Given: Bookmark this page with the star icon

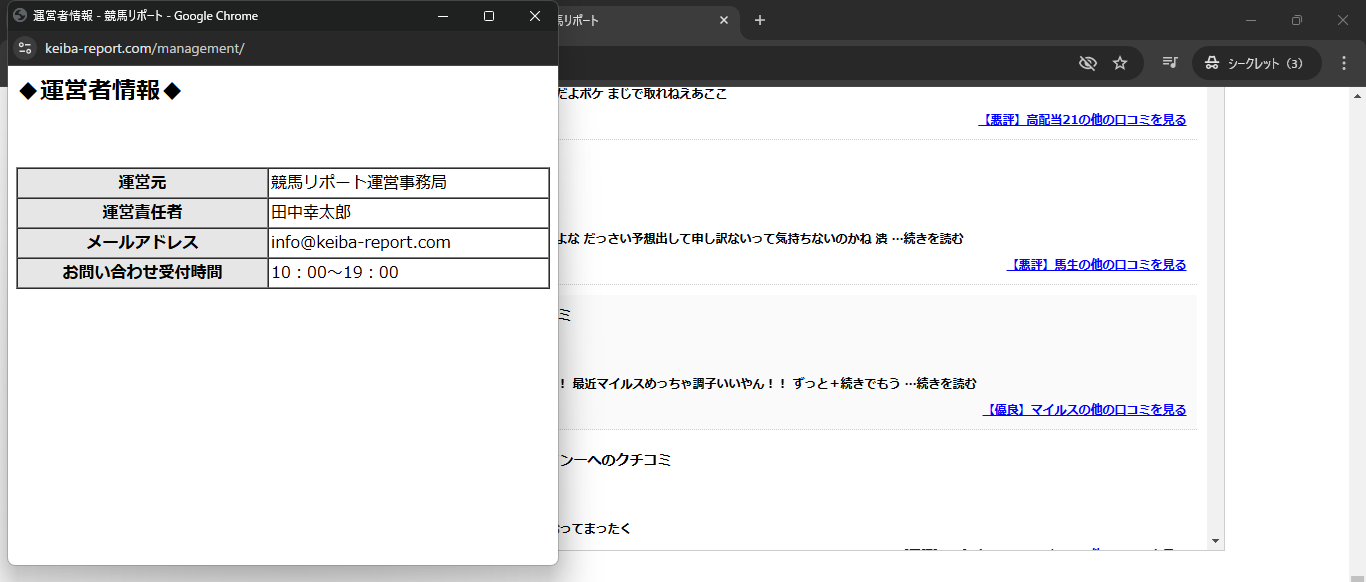Looking at the screenshot, I should pos(1120,63).
